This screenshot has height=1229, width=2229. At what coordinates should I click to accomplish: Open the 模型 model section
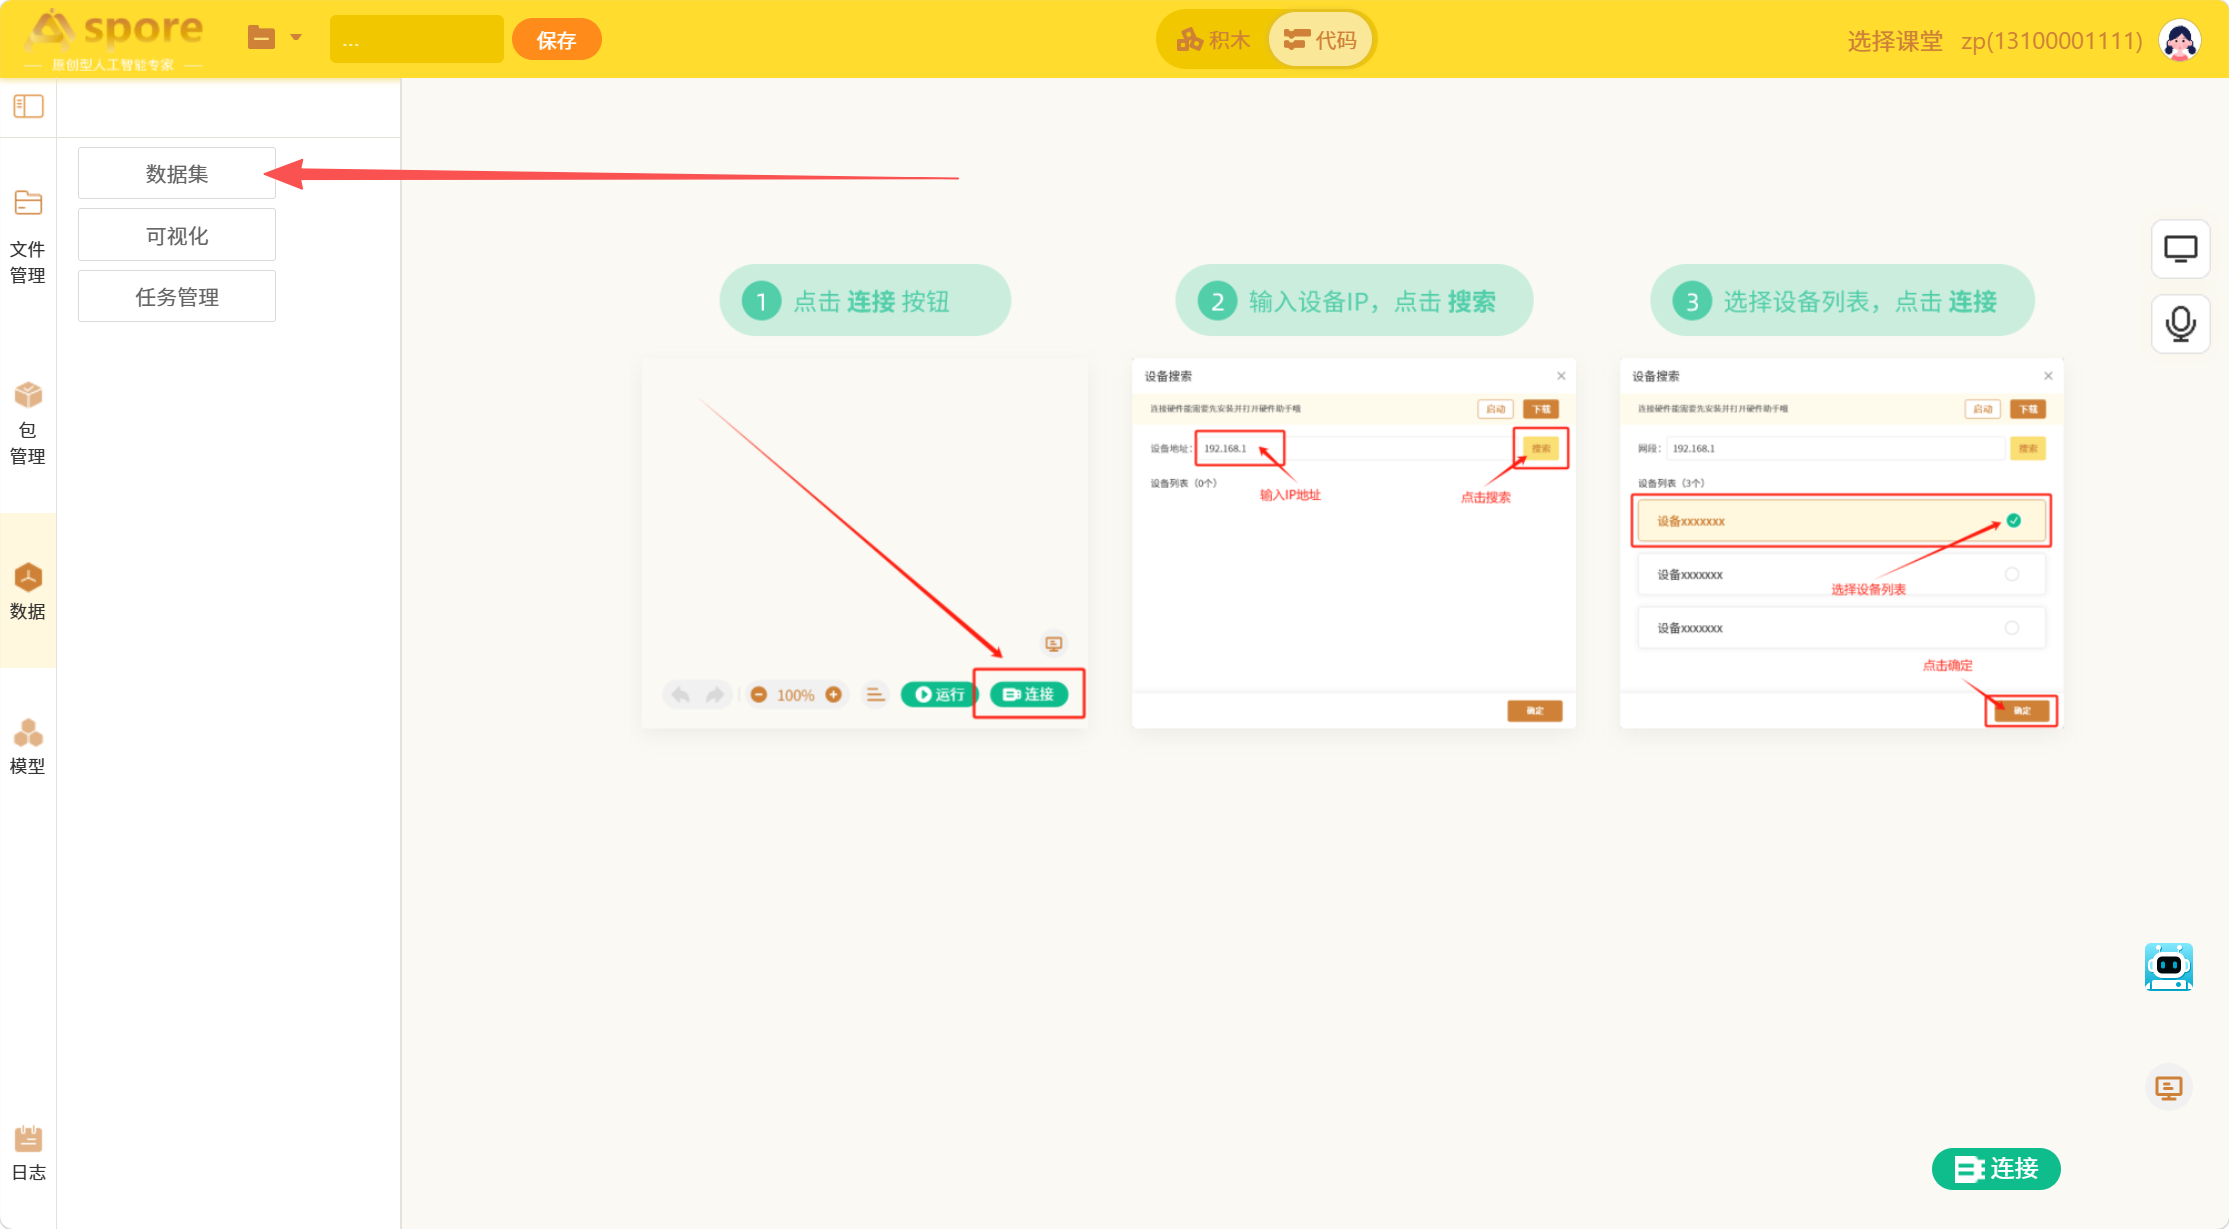pos(28,746)
